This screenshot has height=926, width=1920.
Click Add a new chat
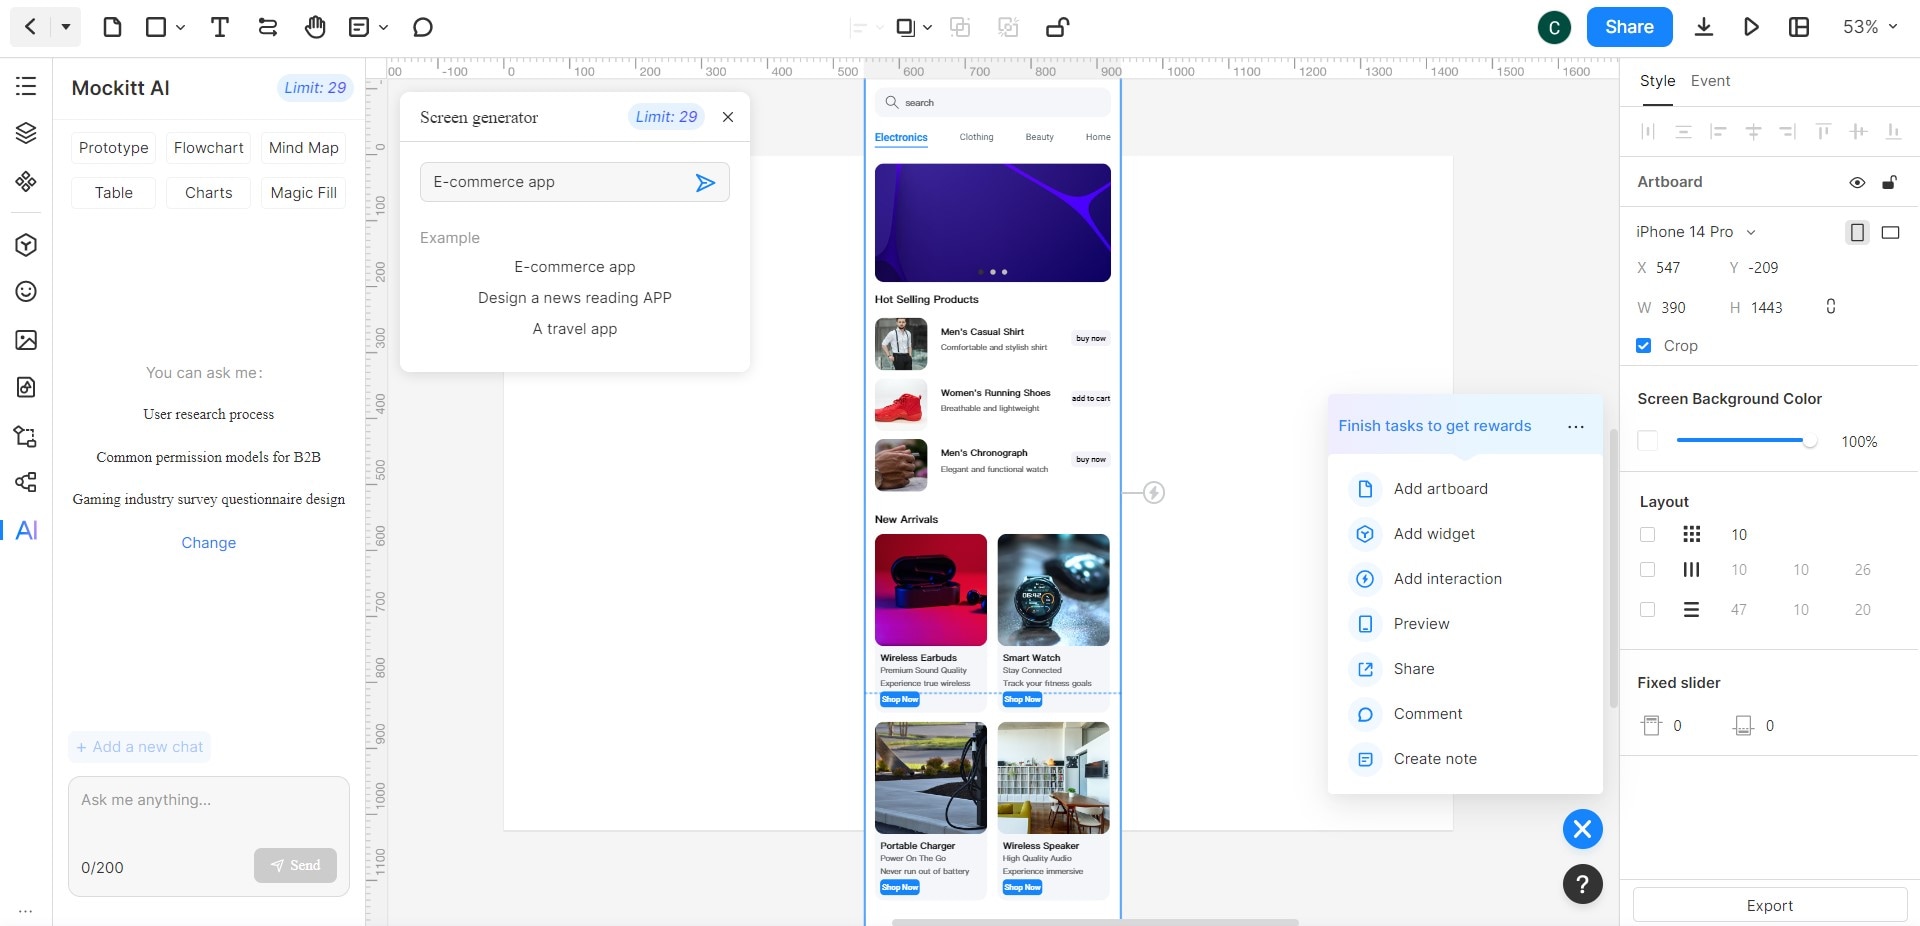pyautogui.click(x=140, y=747)
